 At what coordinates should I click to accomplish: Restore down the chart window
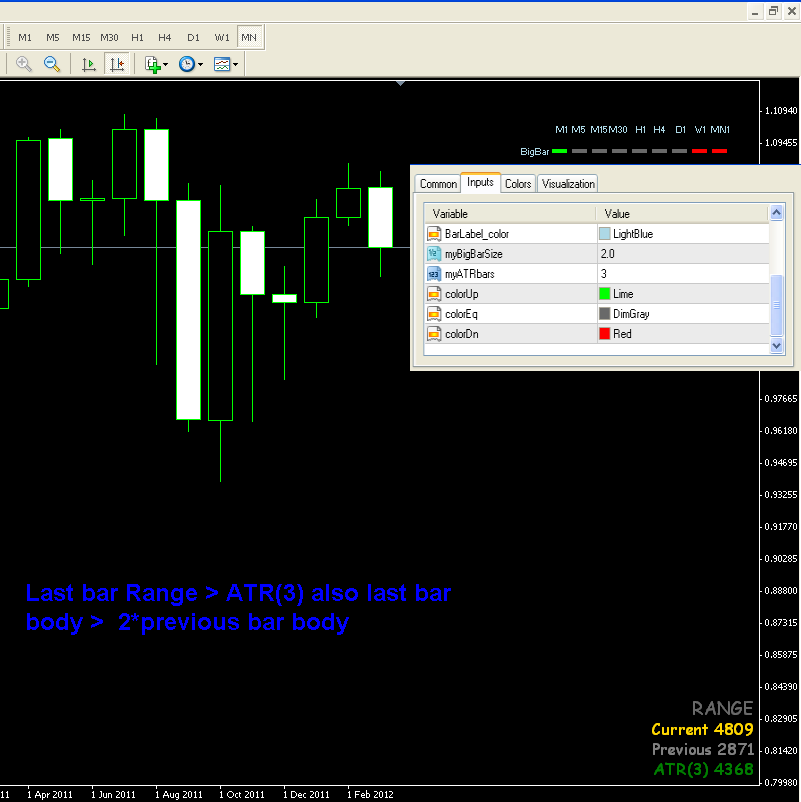click(773, 11)
